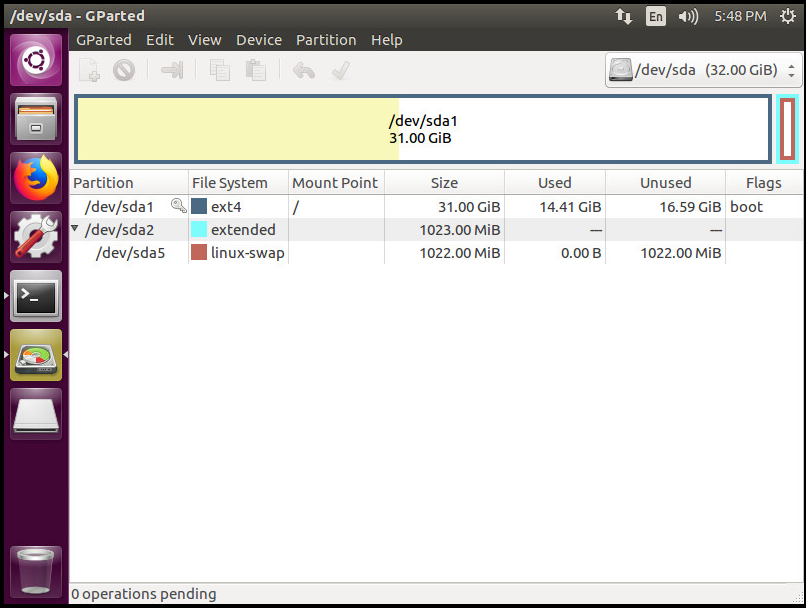Image resolution: width=806 pixels, height=608 pixels.
Task: Collapse the /dev/sda2 extended partition tree
Action: coord(75,229)
